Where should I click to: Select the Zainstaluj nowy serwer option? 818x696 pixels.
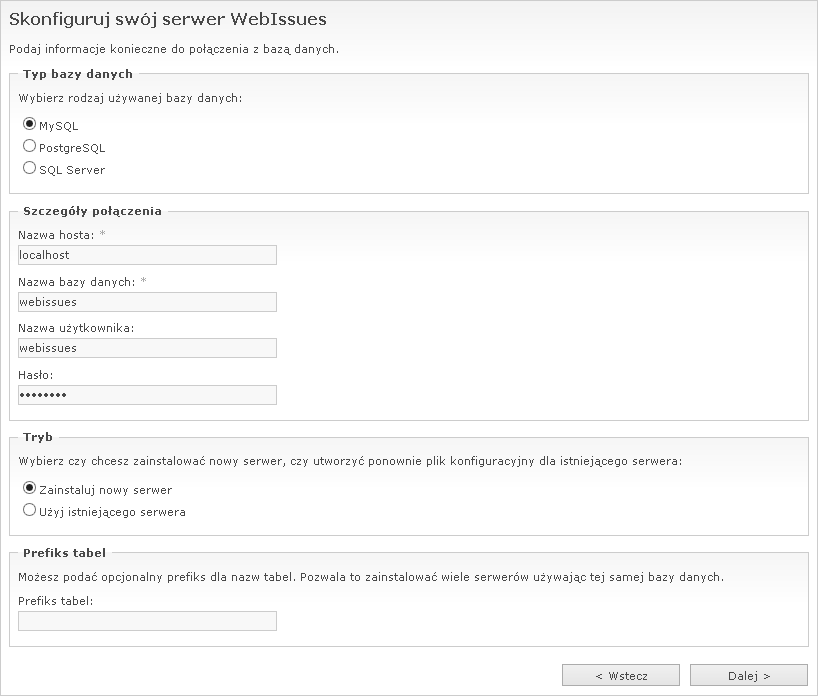(29, 489)
